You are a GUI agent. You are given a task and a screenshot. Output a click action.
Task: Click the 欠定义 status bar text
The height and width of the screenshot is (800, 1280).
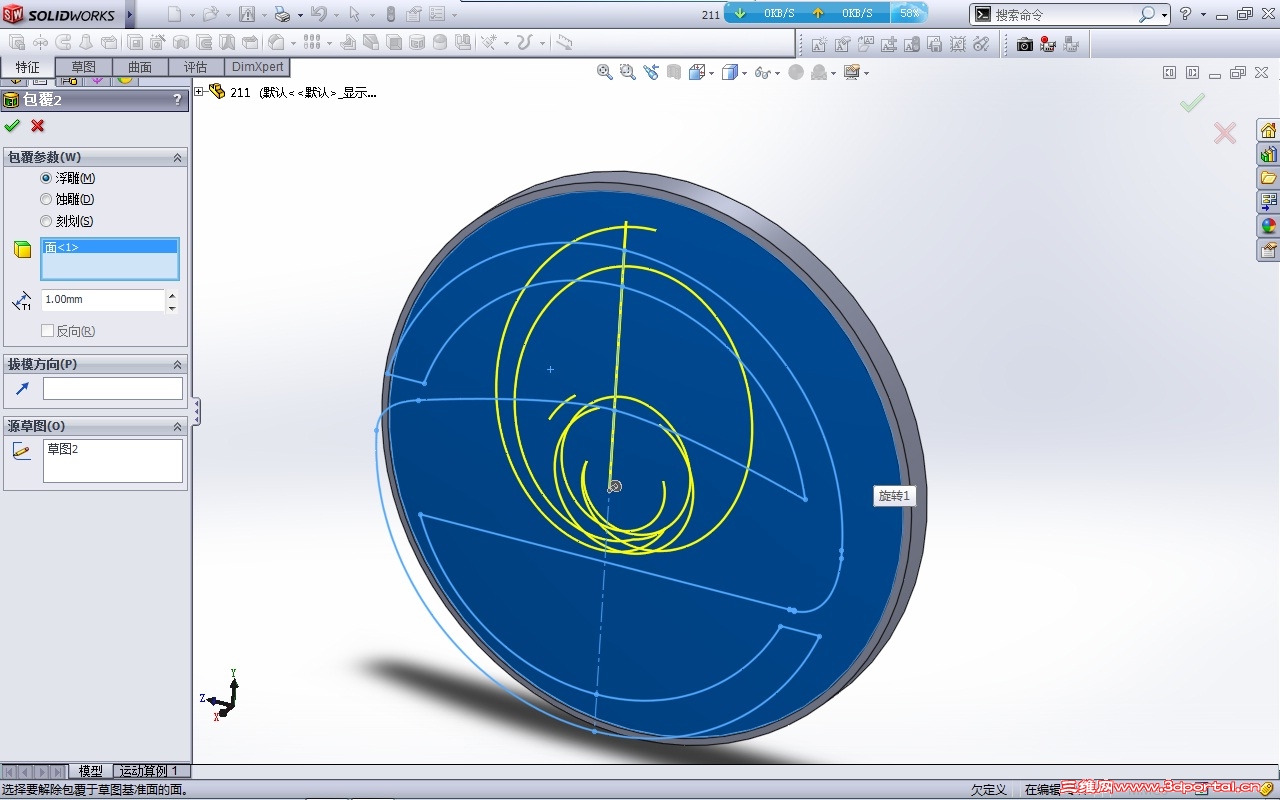pos(989,790)
